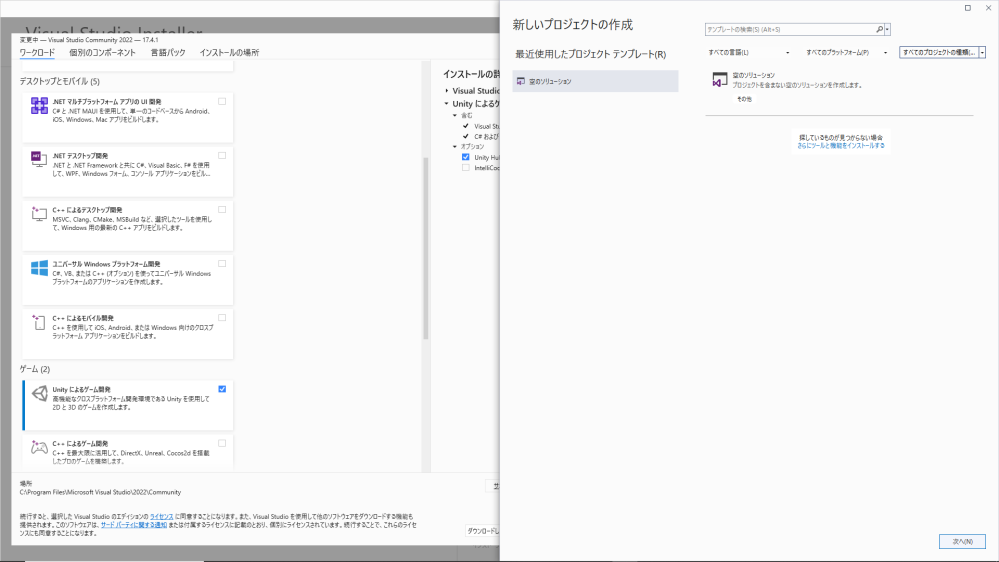
Task: Click the C++ デスクトップ開発 workload icon
Action: (x=40, y=214)
